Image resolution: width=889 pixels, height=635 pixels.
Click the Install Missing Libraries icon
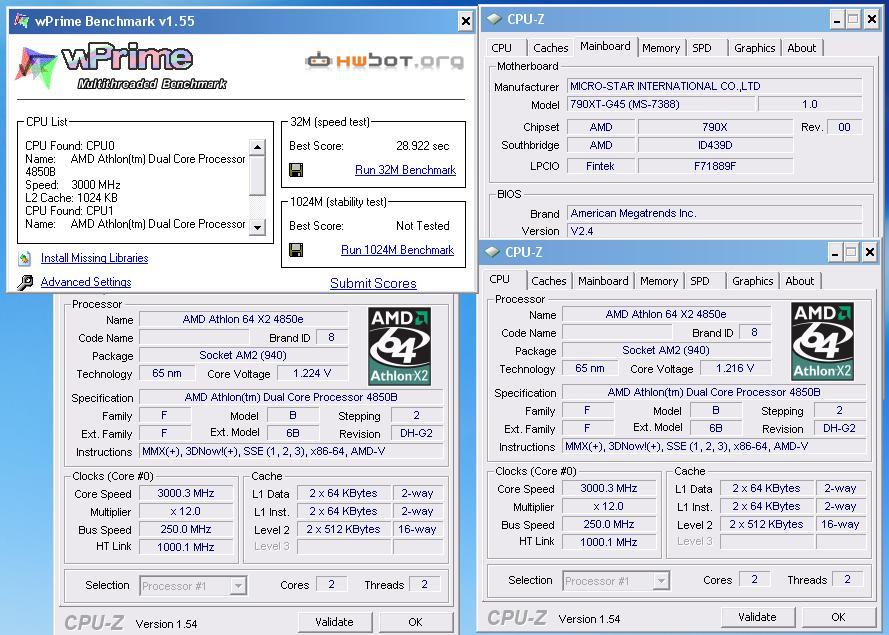click(x=24, y=259)
